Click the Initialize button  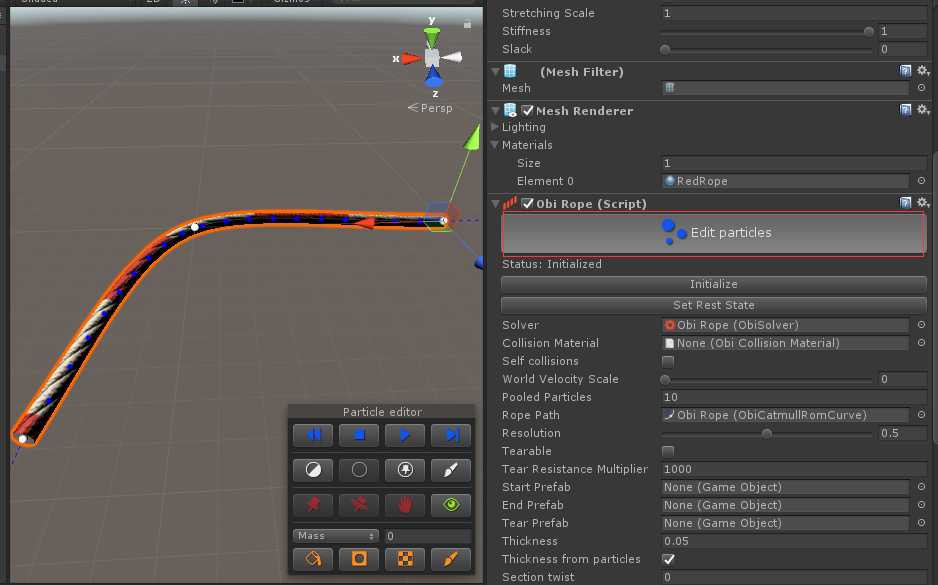[714, 284]
